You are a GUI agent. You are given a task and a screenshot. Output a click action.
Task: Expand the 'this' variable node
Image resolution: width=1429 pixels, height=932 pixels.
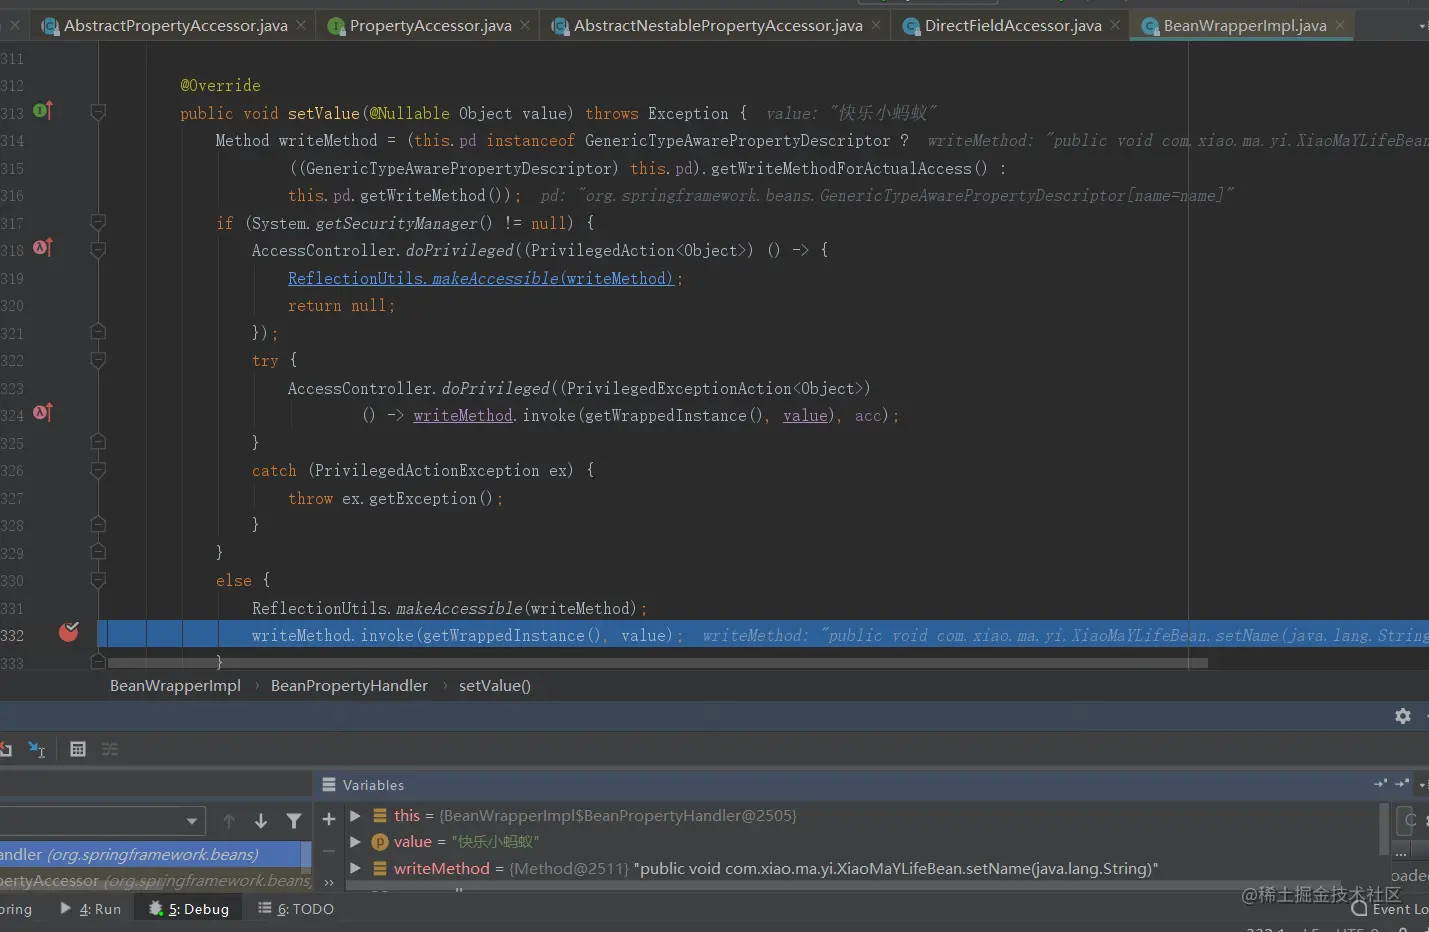(x=355, y=816)
